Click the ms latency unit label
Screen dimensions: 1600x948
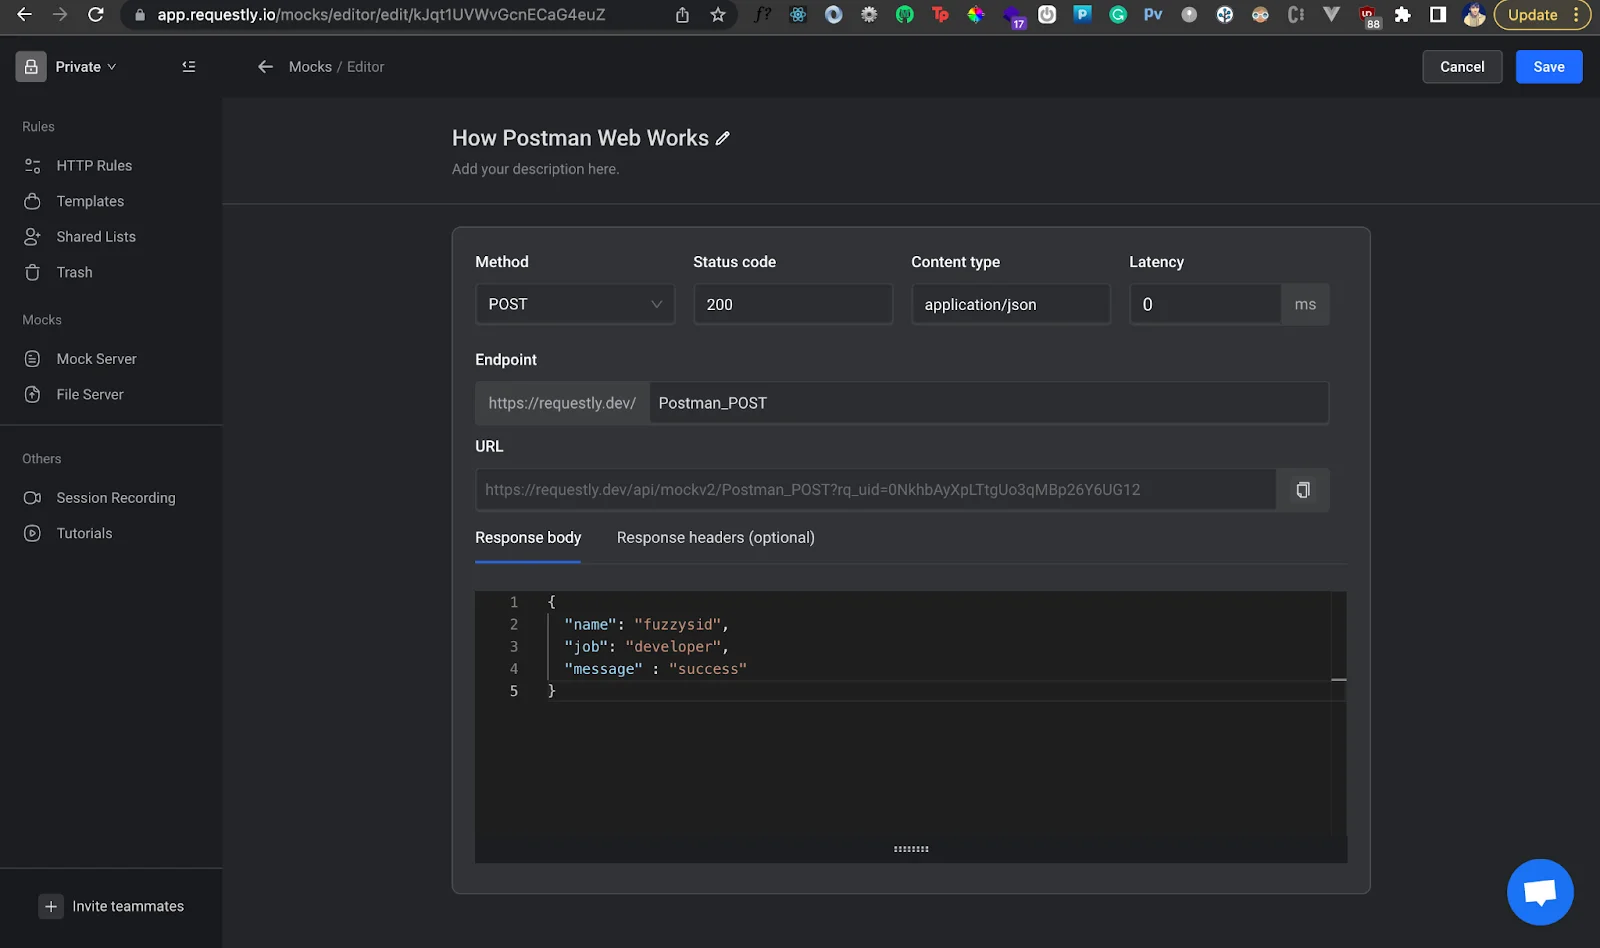(x=1305, y=304)
